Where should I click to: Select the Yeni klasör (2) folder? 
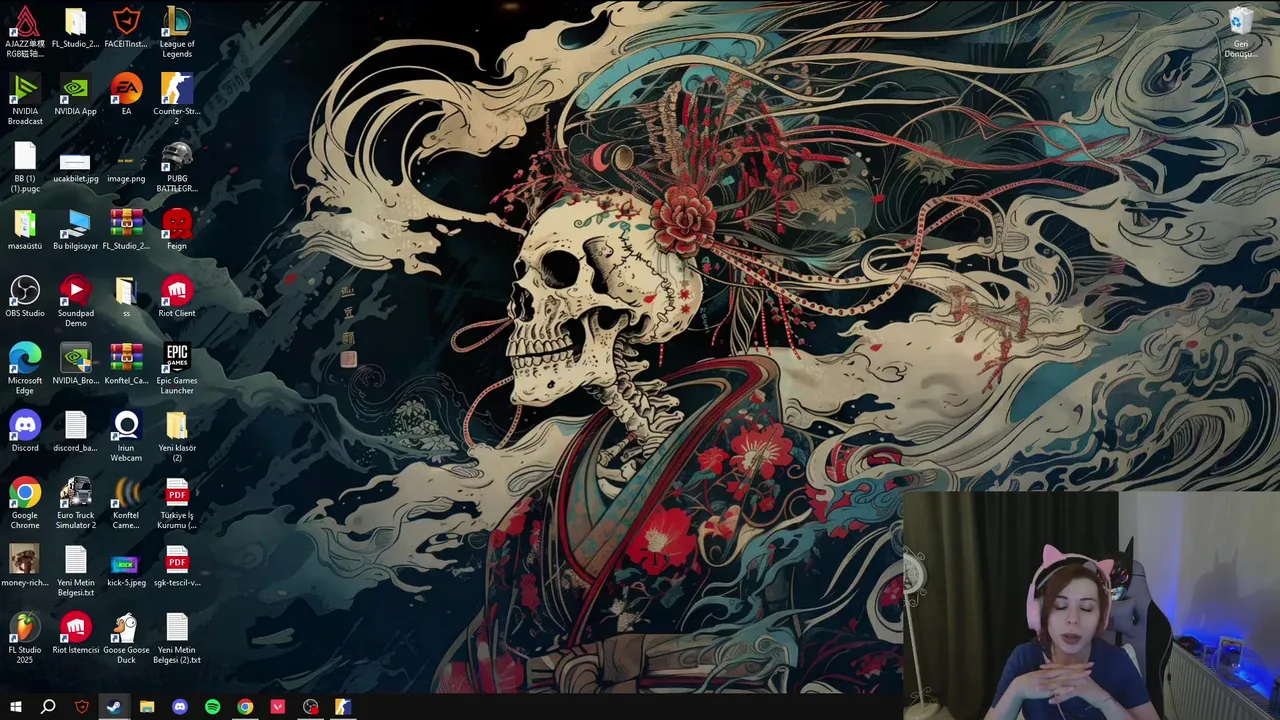(x=177, y=435)
